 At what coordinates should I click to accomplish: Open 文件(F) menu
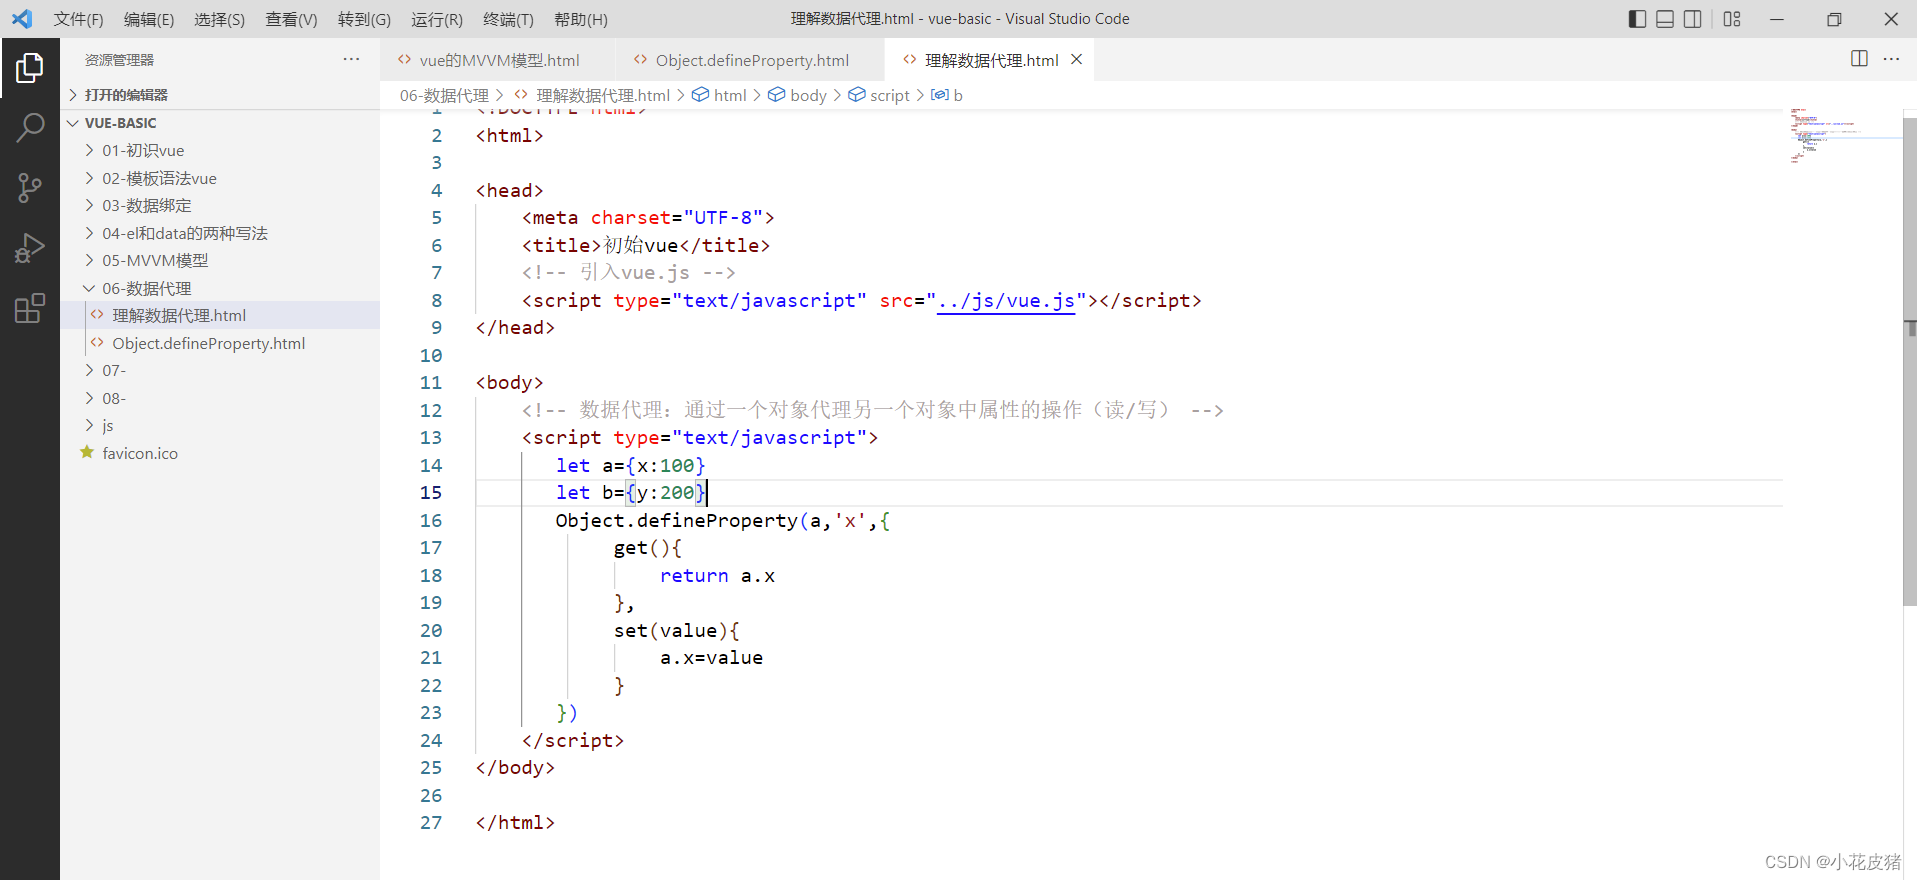tap(78, 19)
